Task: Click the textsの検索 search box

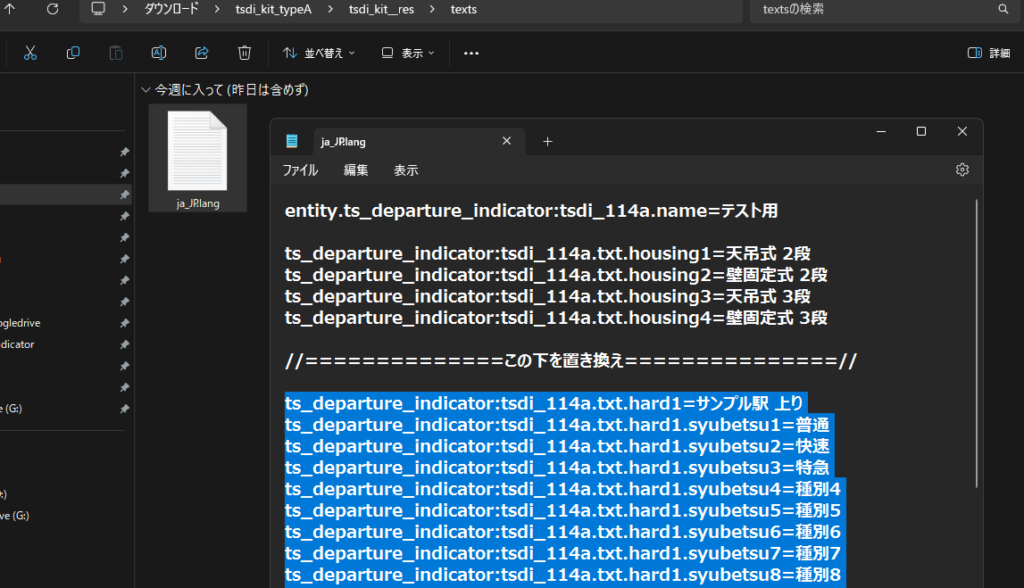Action: [880, 9]
